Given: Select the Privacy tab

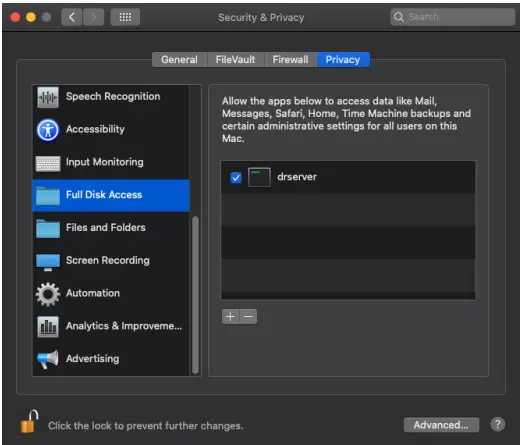Looking at the screenshot, I should click(x=343, y=60).
